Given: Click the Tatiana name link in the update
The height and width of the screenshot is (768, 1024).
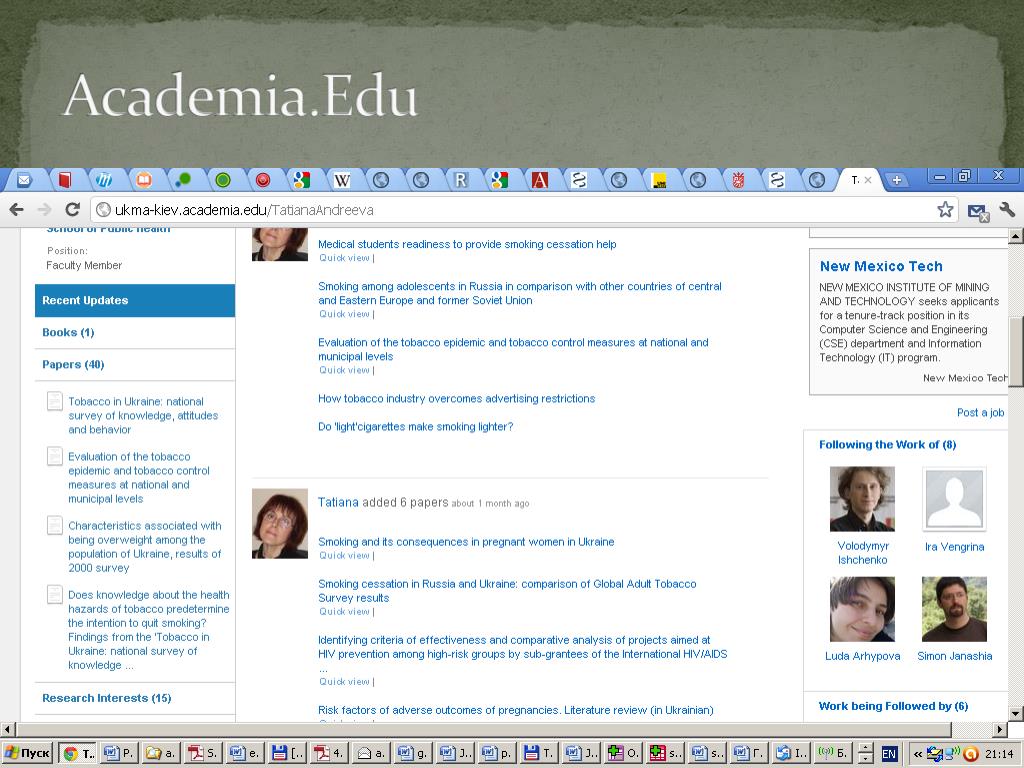Looking at the screenshot, I should (x=338, y=502).
